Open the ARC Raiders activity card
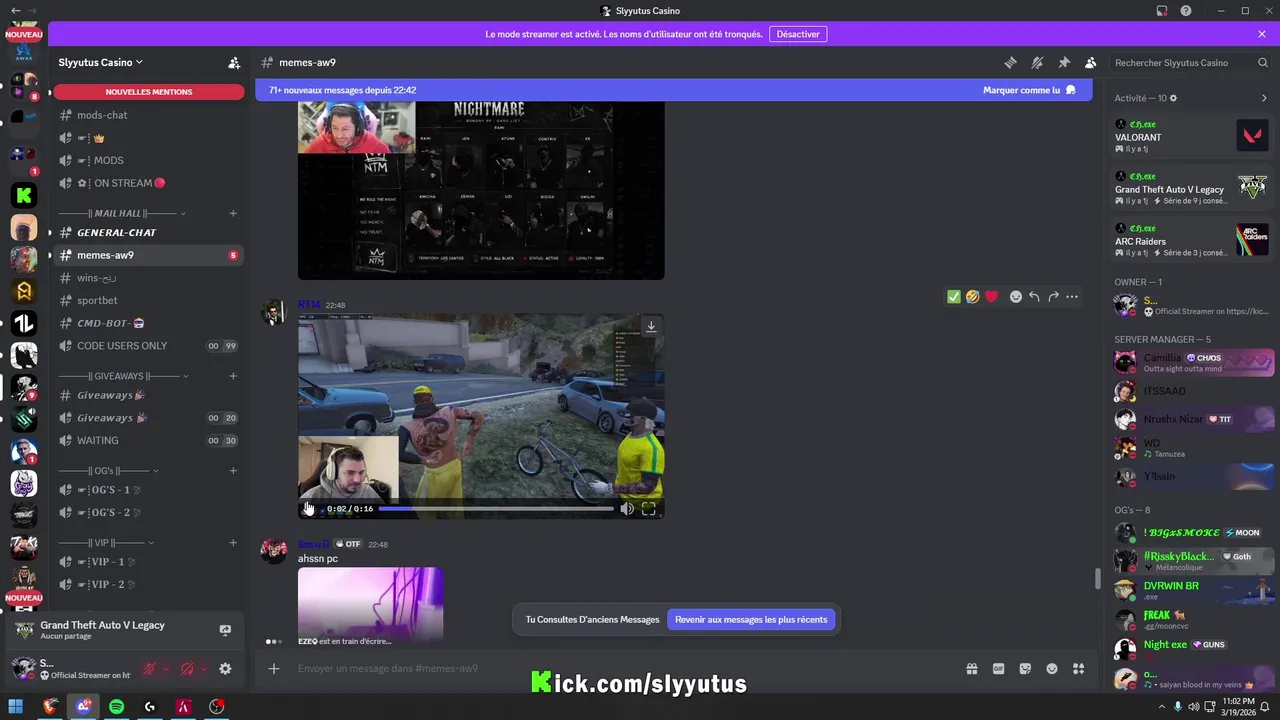 click(1192, 238)
